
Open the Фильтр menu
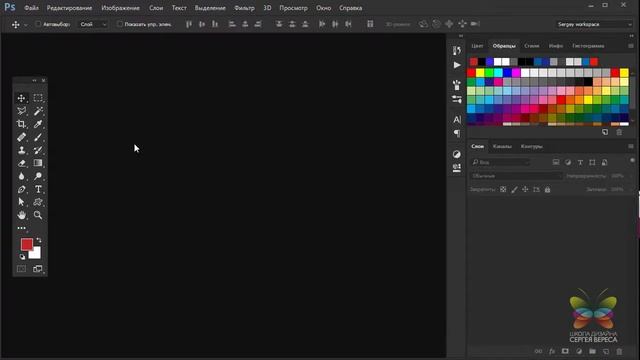point(244,8)
